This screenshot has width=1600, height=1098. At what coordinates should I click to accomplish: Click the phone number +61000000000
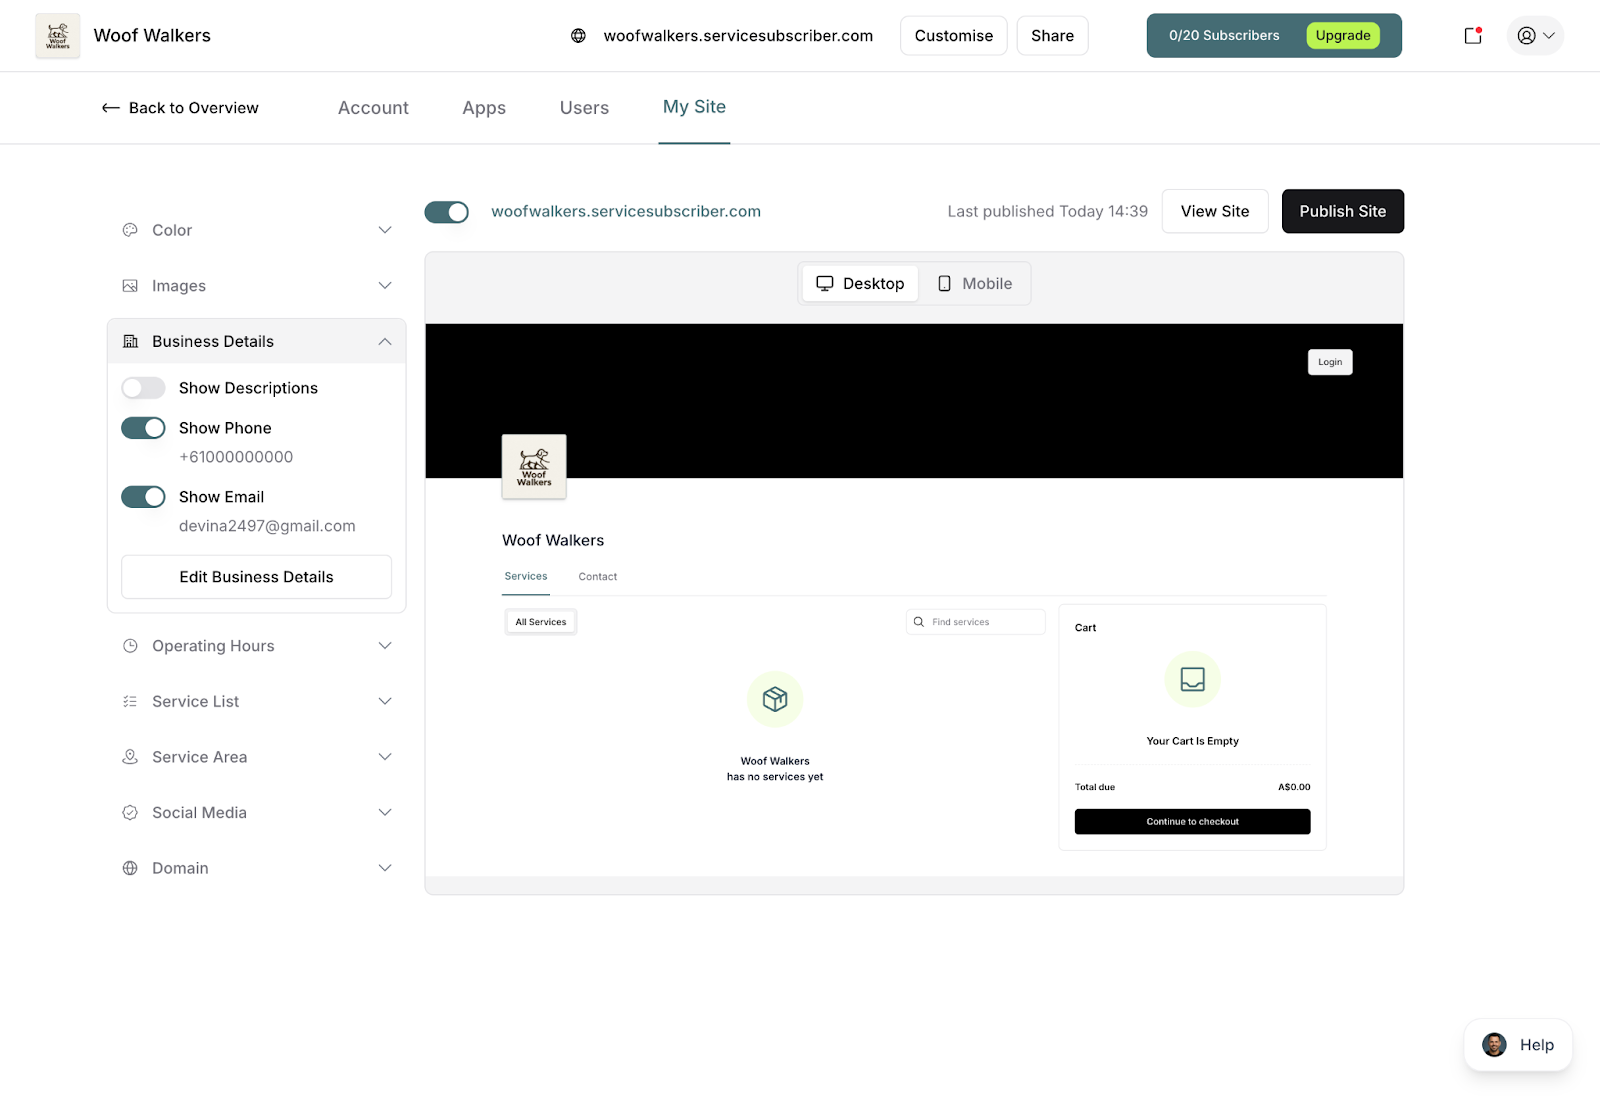coord(236,457)
